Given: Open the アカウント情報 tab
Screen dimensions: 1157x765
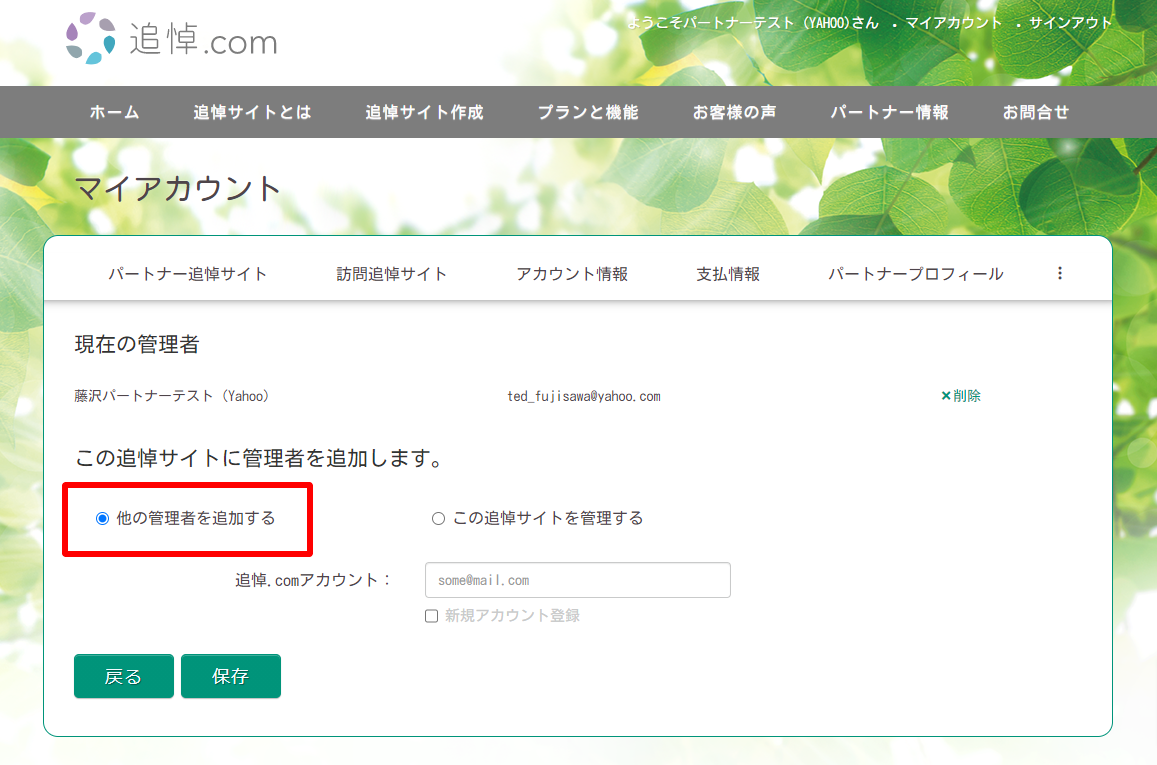Looking at the screenshot, I should [572, 274].
